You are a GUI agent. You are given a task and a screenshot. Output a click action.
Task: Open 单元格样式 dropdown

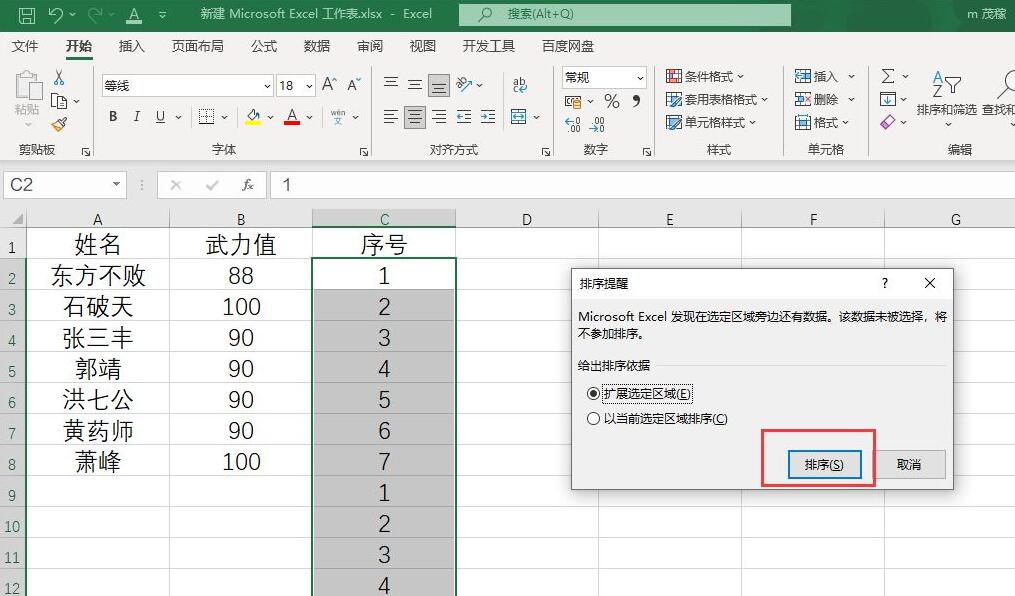(x=711, y=122)
